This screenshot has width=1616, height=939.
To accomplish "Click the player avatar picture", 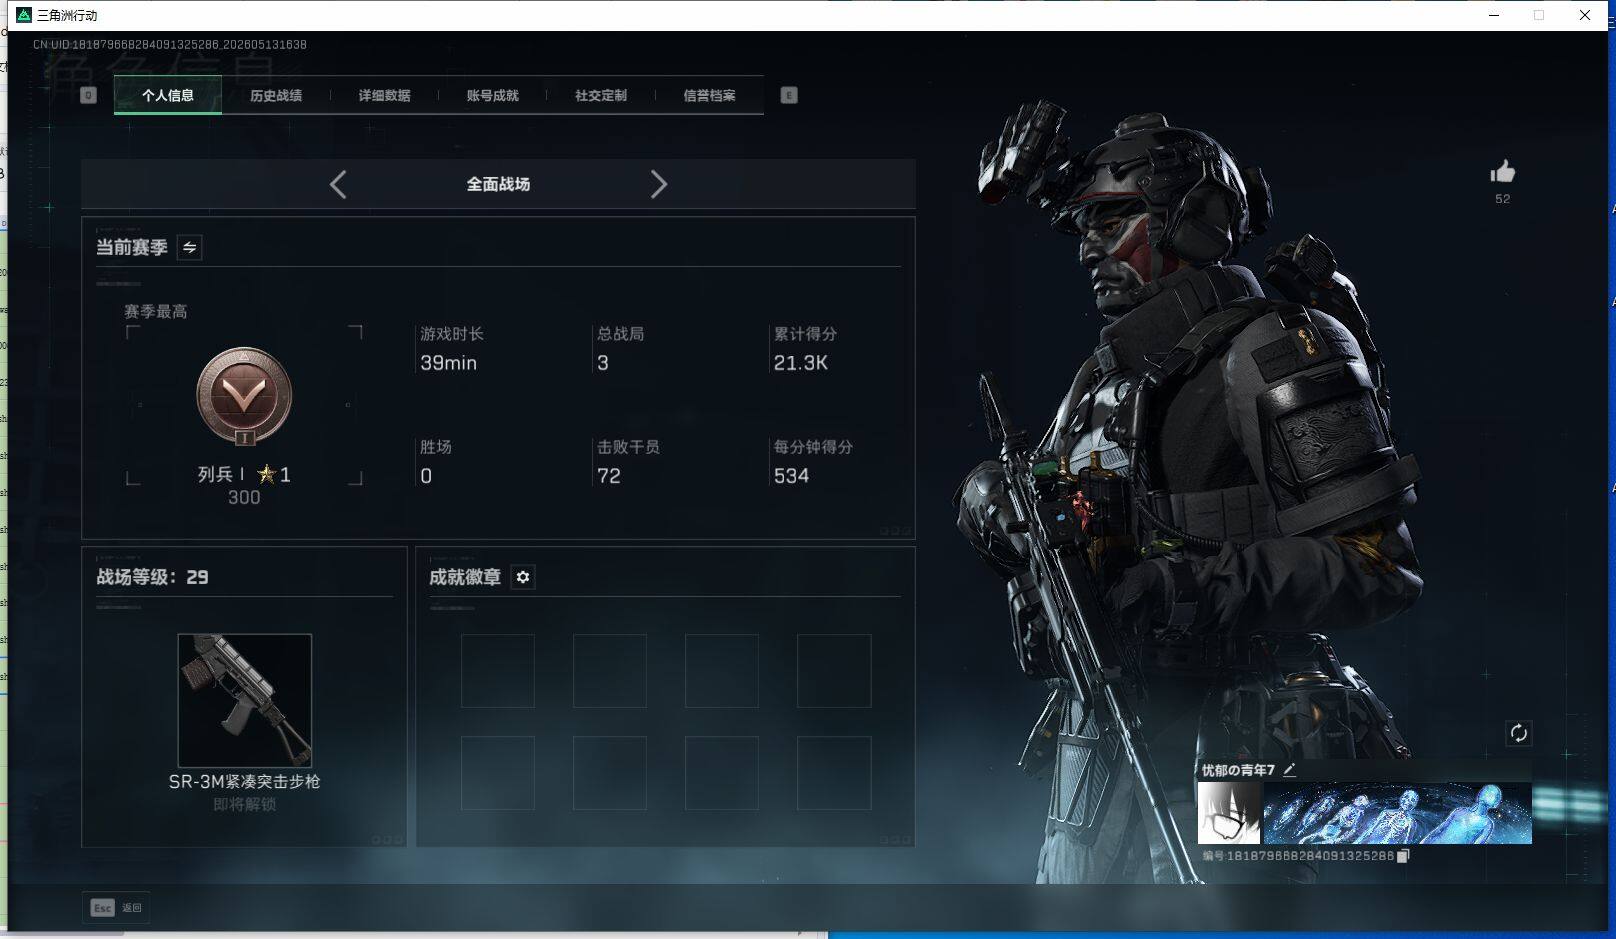I will 1229,813.
